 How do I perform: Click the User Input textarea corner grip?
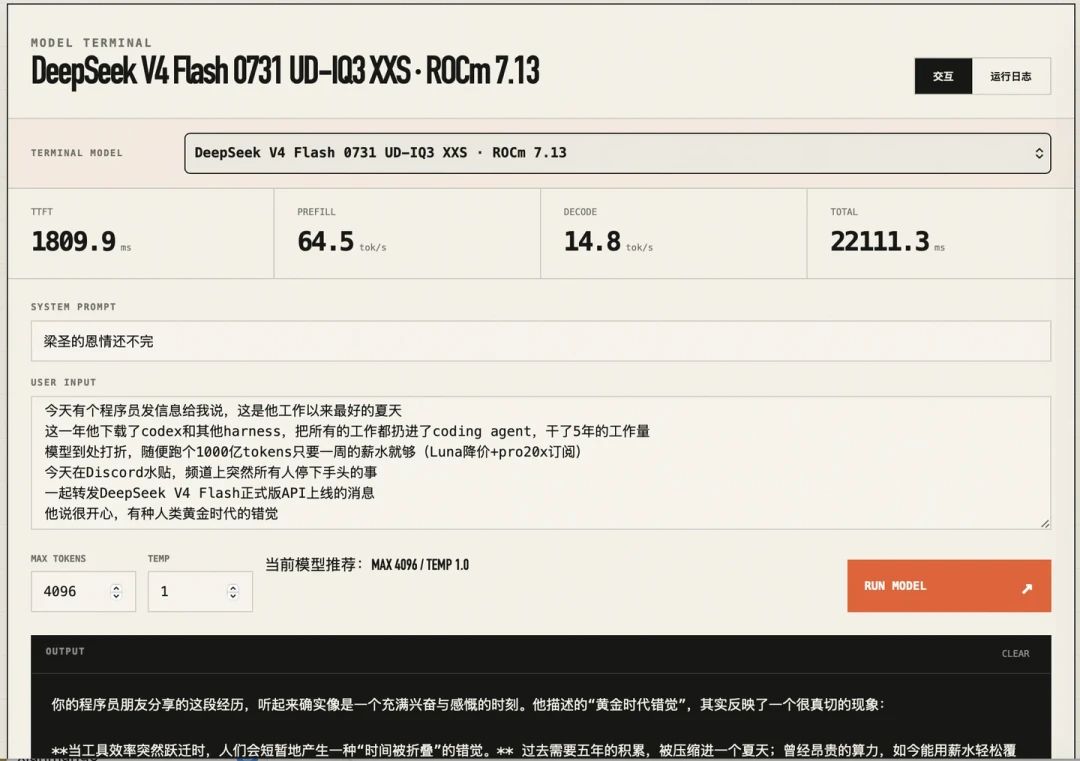[x=1045, y=523]
